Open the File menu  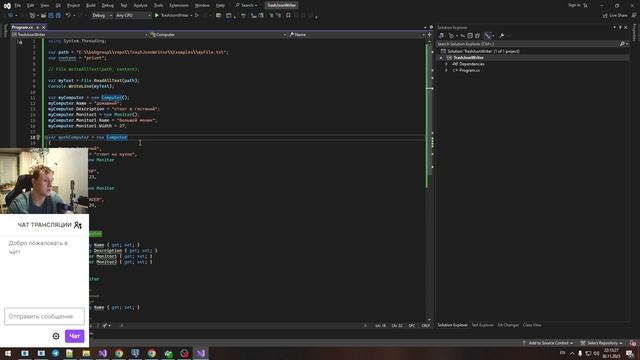tap(18, 5)
